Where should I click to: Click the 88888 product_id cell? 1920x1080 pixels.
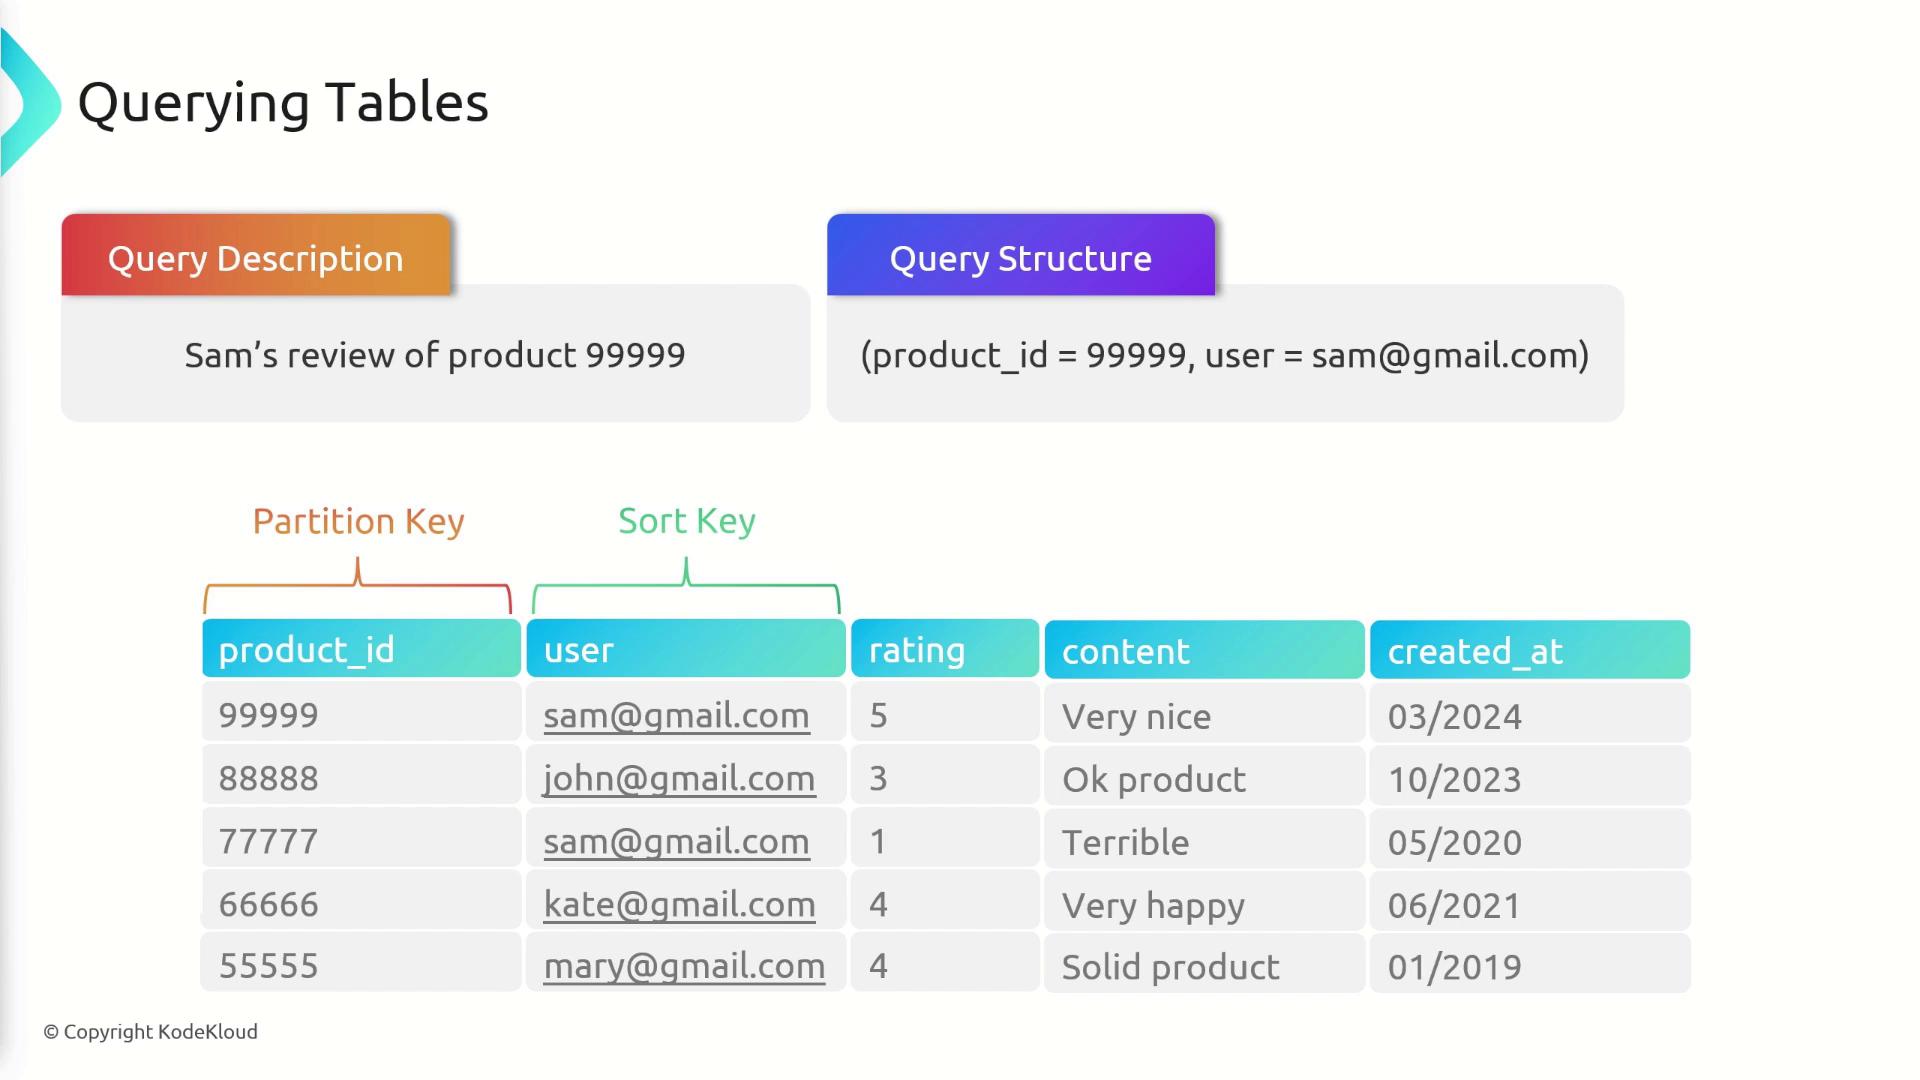coord(268,779)
